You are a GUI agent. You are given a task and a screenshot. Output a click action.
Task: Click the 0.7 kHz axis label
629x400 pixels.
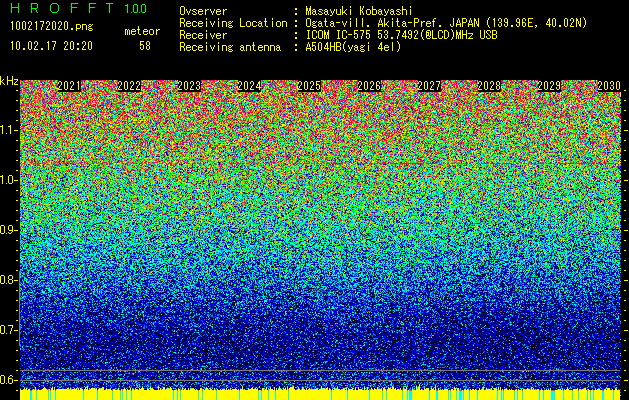click(9, 330)
